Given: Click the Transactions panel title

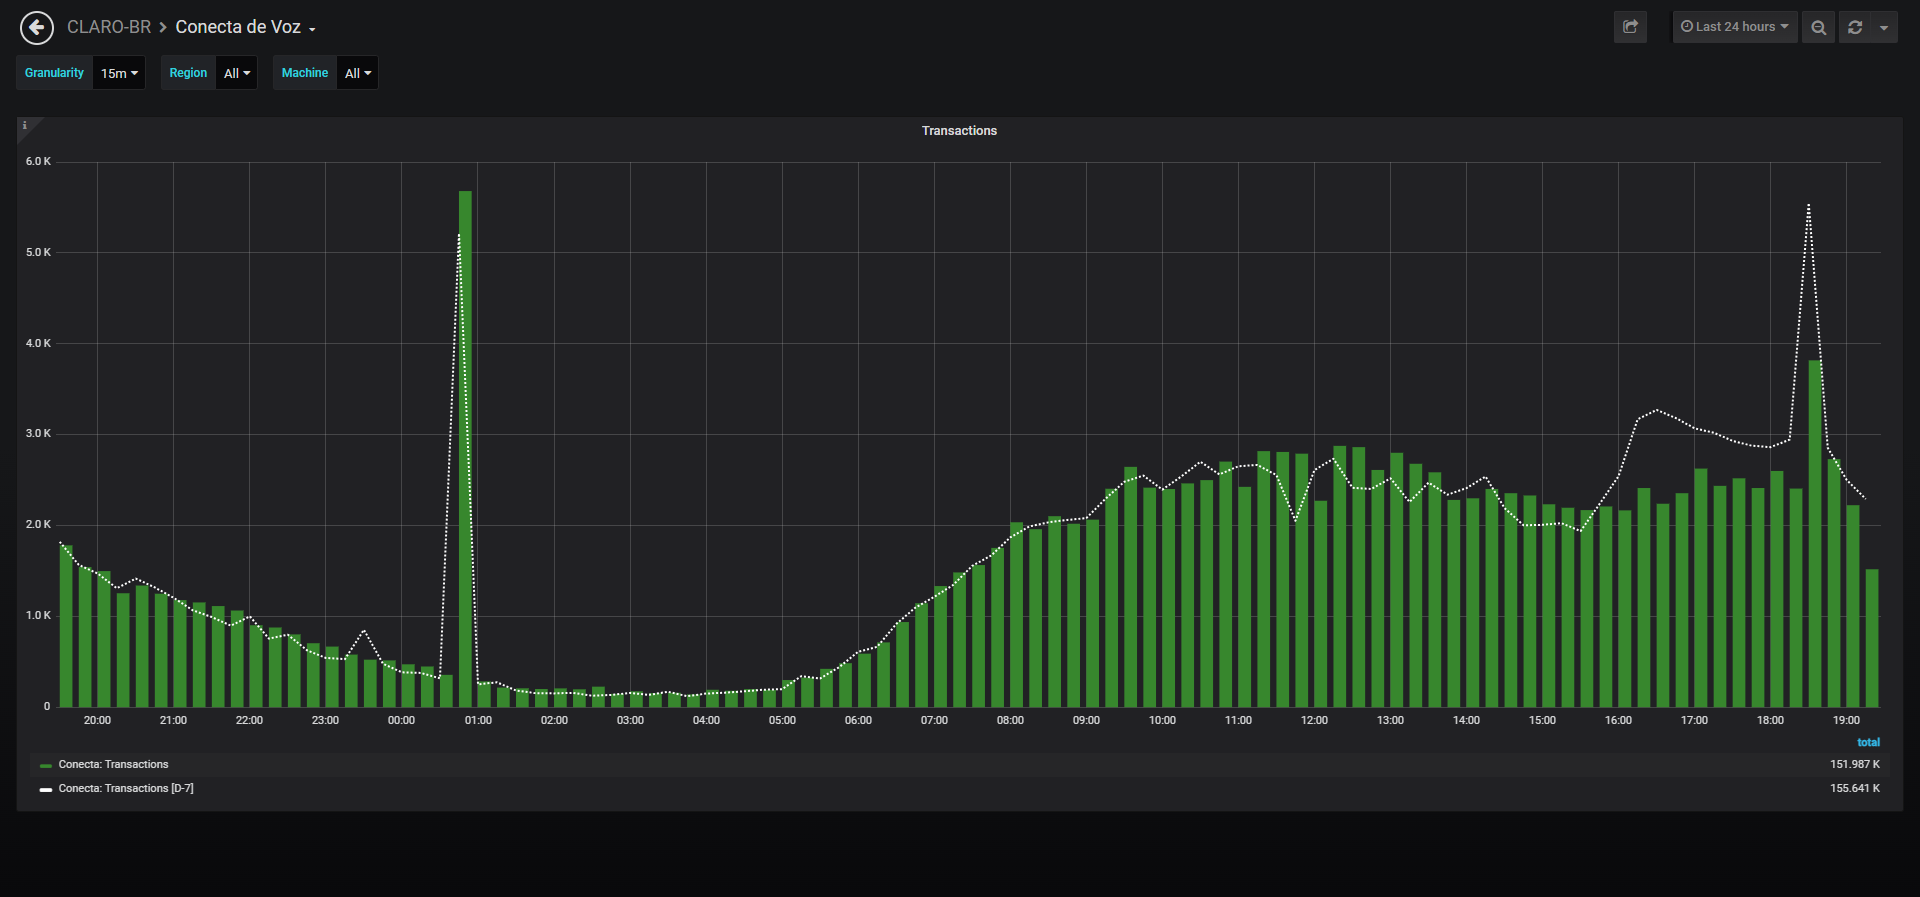Looking at the screenshot, I should pyautogui.click(x=959, y=131).
